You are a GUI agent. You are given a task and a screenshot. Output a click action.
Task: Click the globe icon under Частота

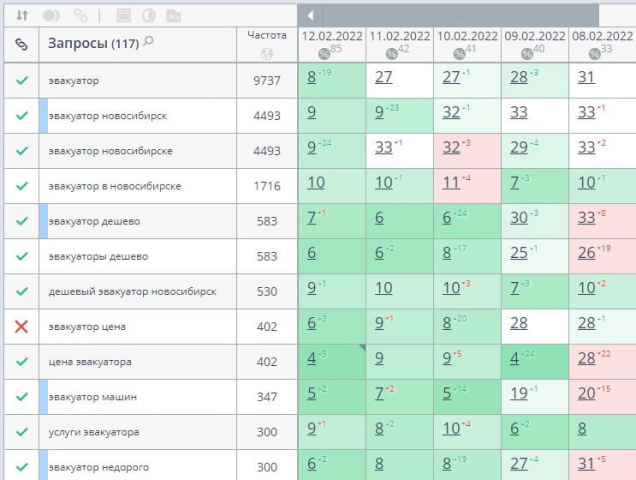pyautogui.click(x=266, y=54)
